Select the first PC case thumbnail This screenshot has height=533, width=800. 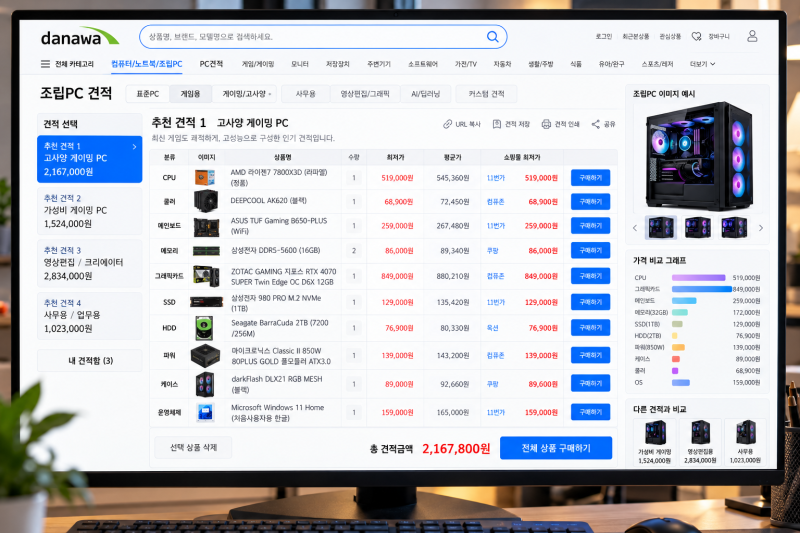[661, 227]
